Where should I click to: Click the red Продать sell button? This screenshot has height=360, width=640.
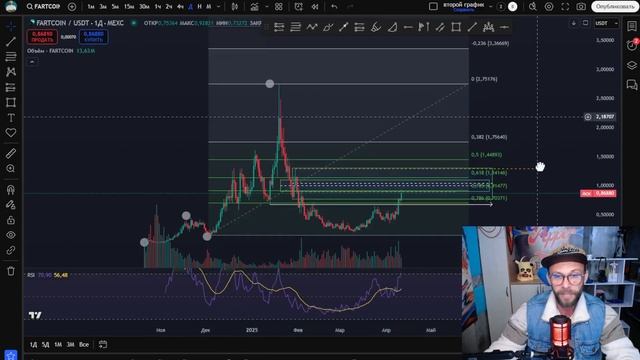[x=42, y=37]
